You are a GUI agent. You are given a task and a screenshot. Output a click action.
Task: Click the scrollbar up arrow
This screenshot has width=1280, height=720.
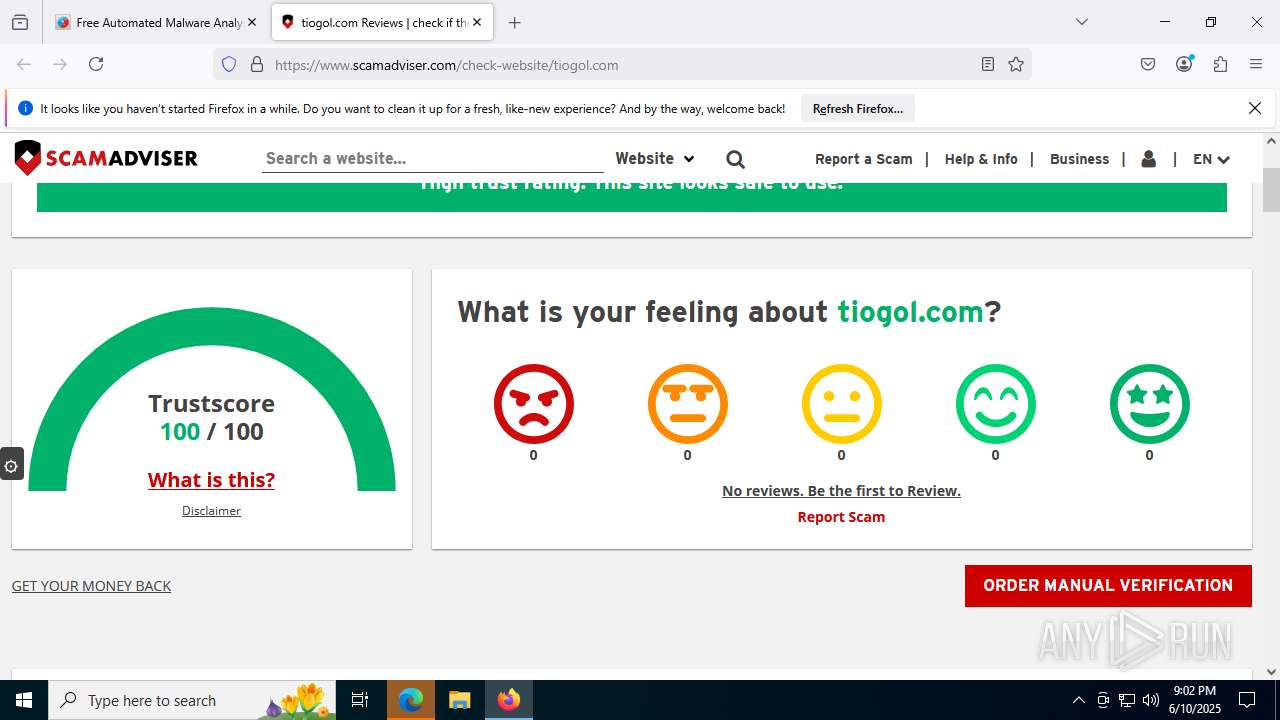click(1271, 141)
